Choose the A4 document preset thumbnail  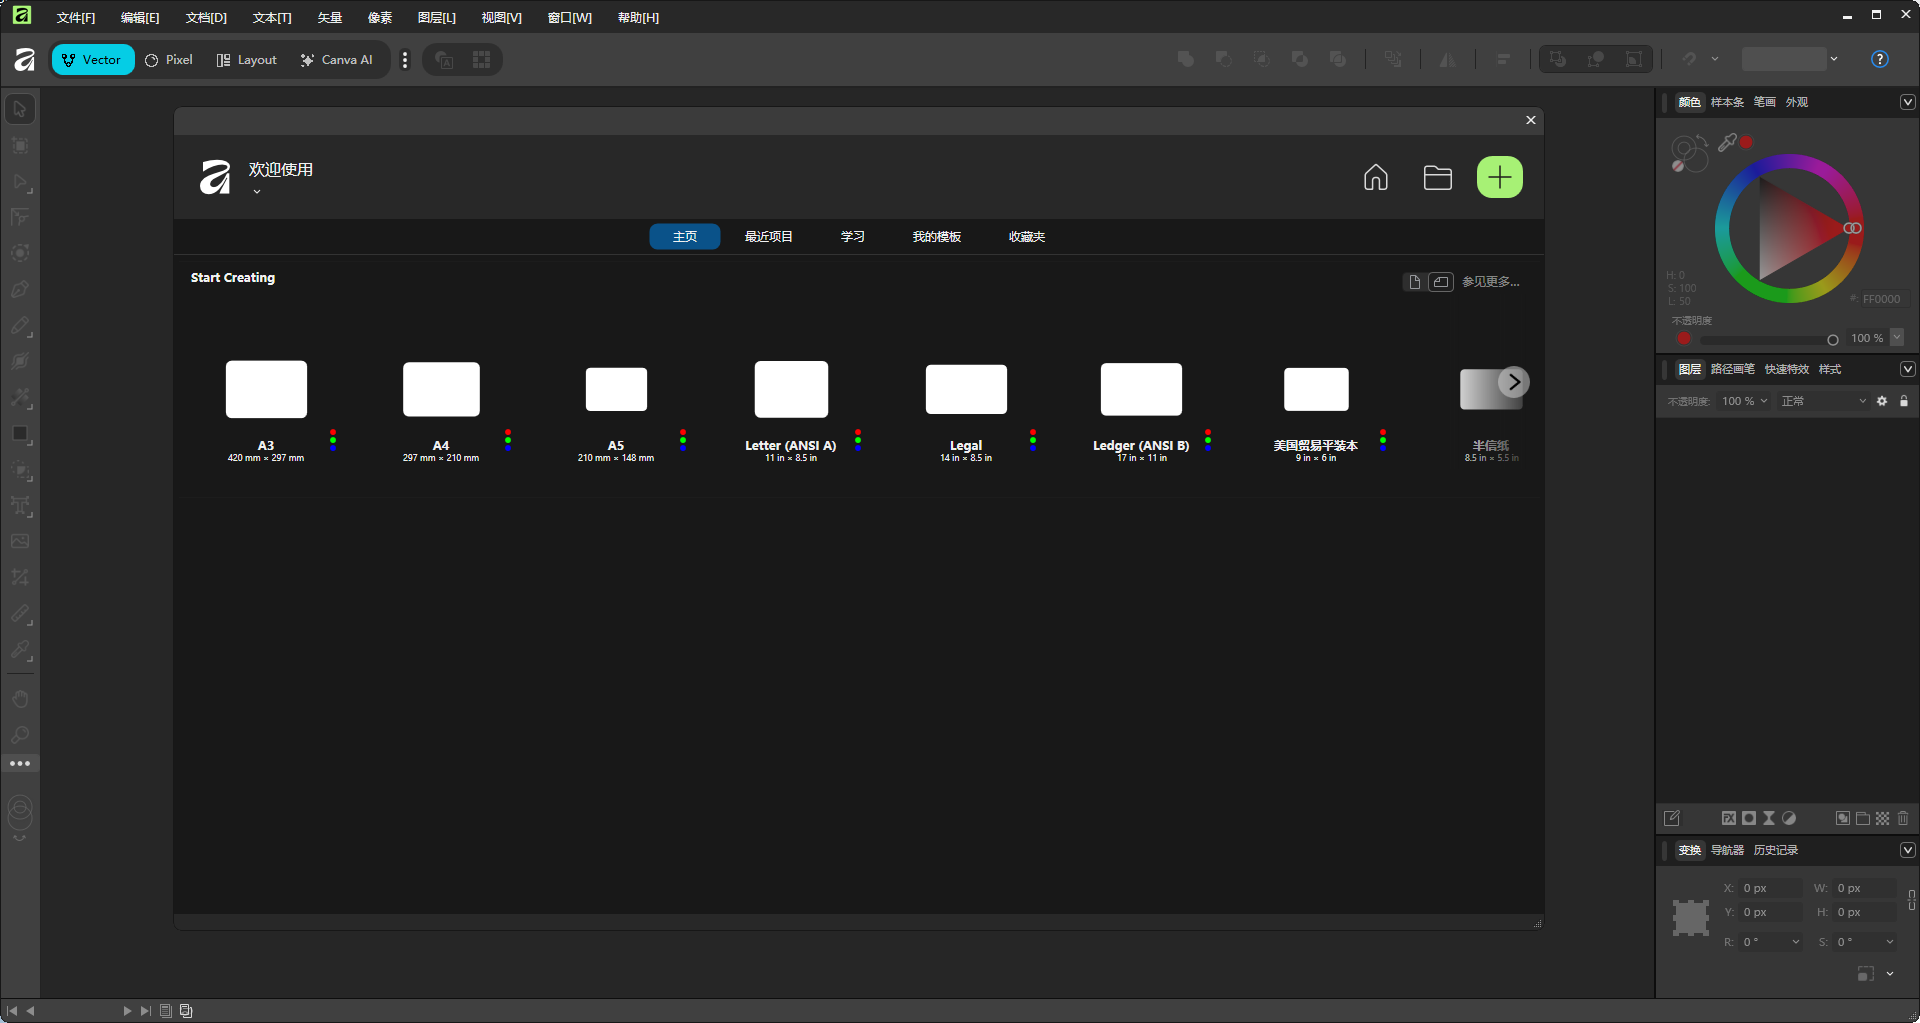coord(441,389)
